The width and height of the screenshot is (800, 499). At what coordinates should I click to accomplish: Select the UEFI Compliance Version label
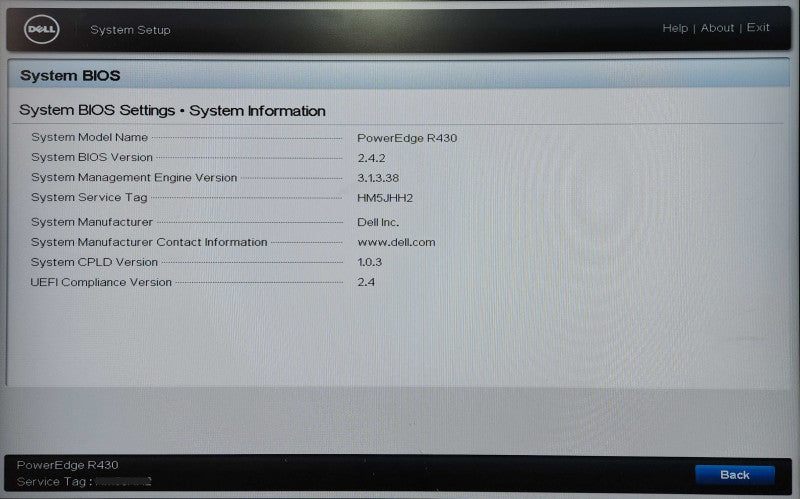point(101,282)
